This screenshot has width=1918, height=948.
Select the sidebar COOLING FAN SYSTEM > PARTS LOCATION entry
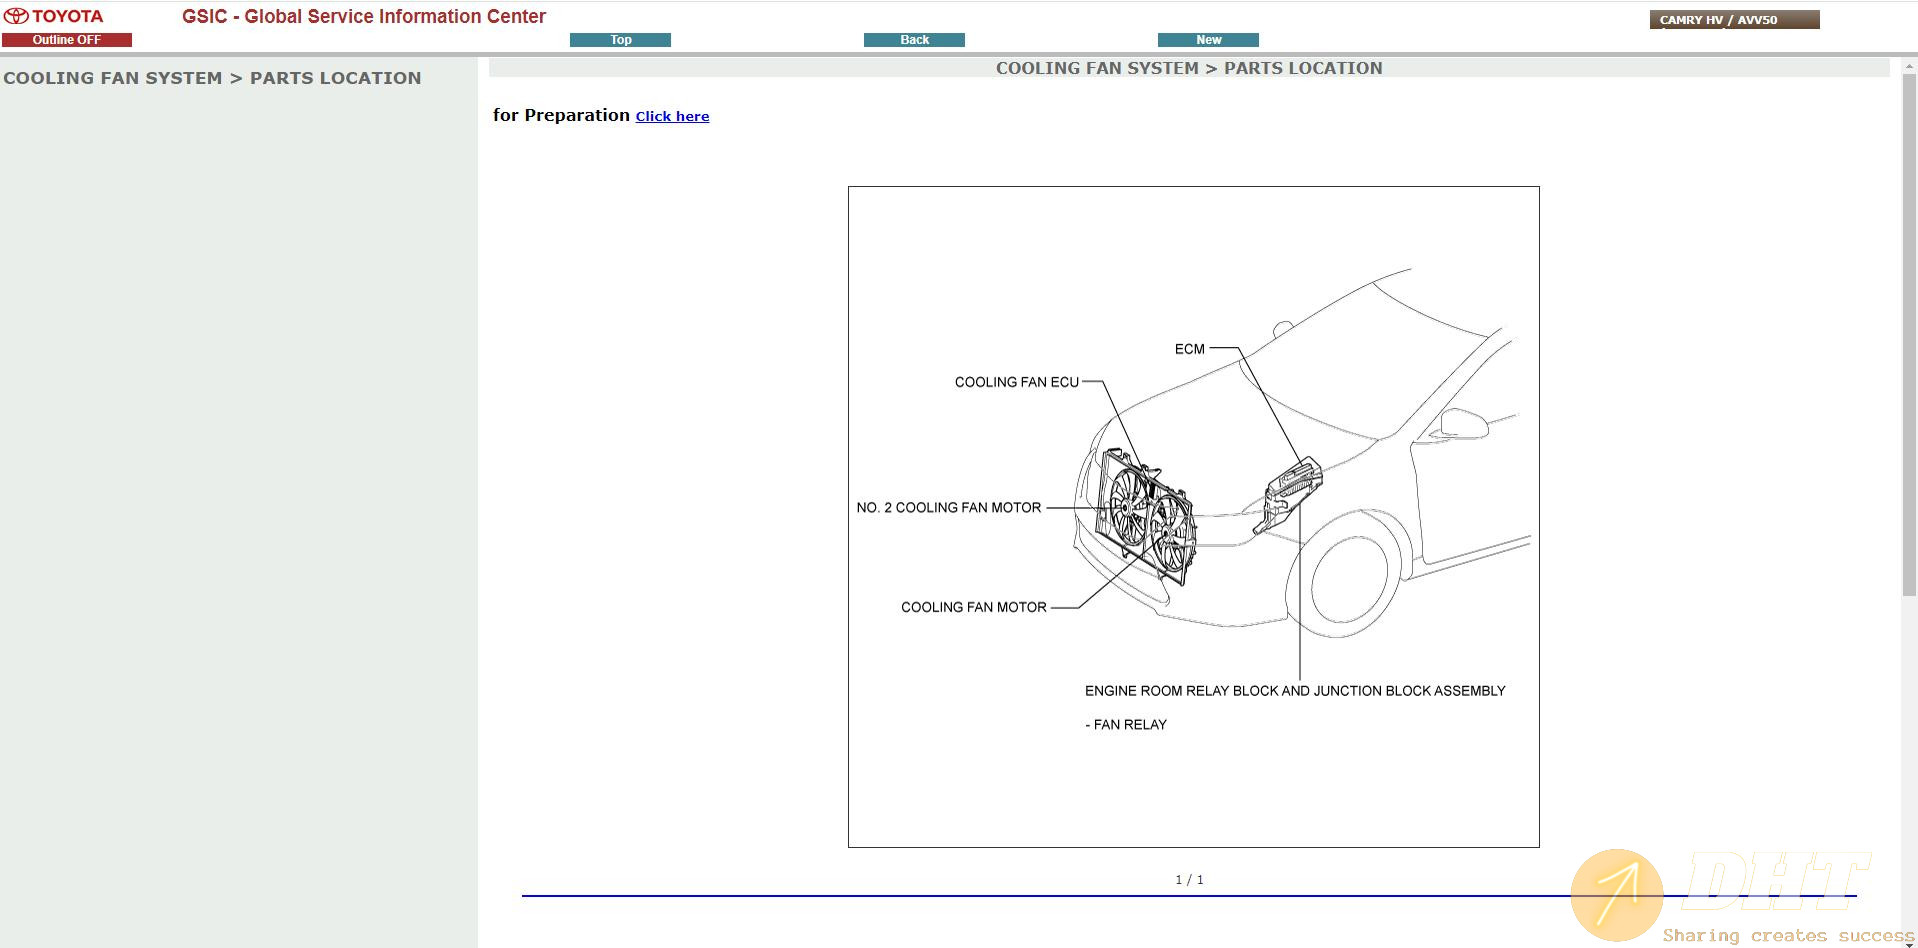pos(212,78)
